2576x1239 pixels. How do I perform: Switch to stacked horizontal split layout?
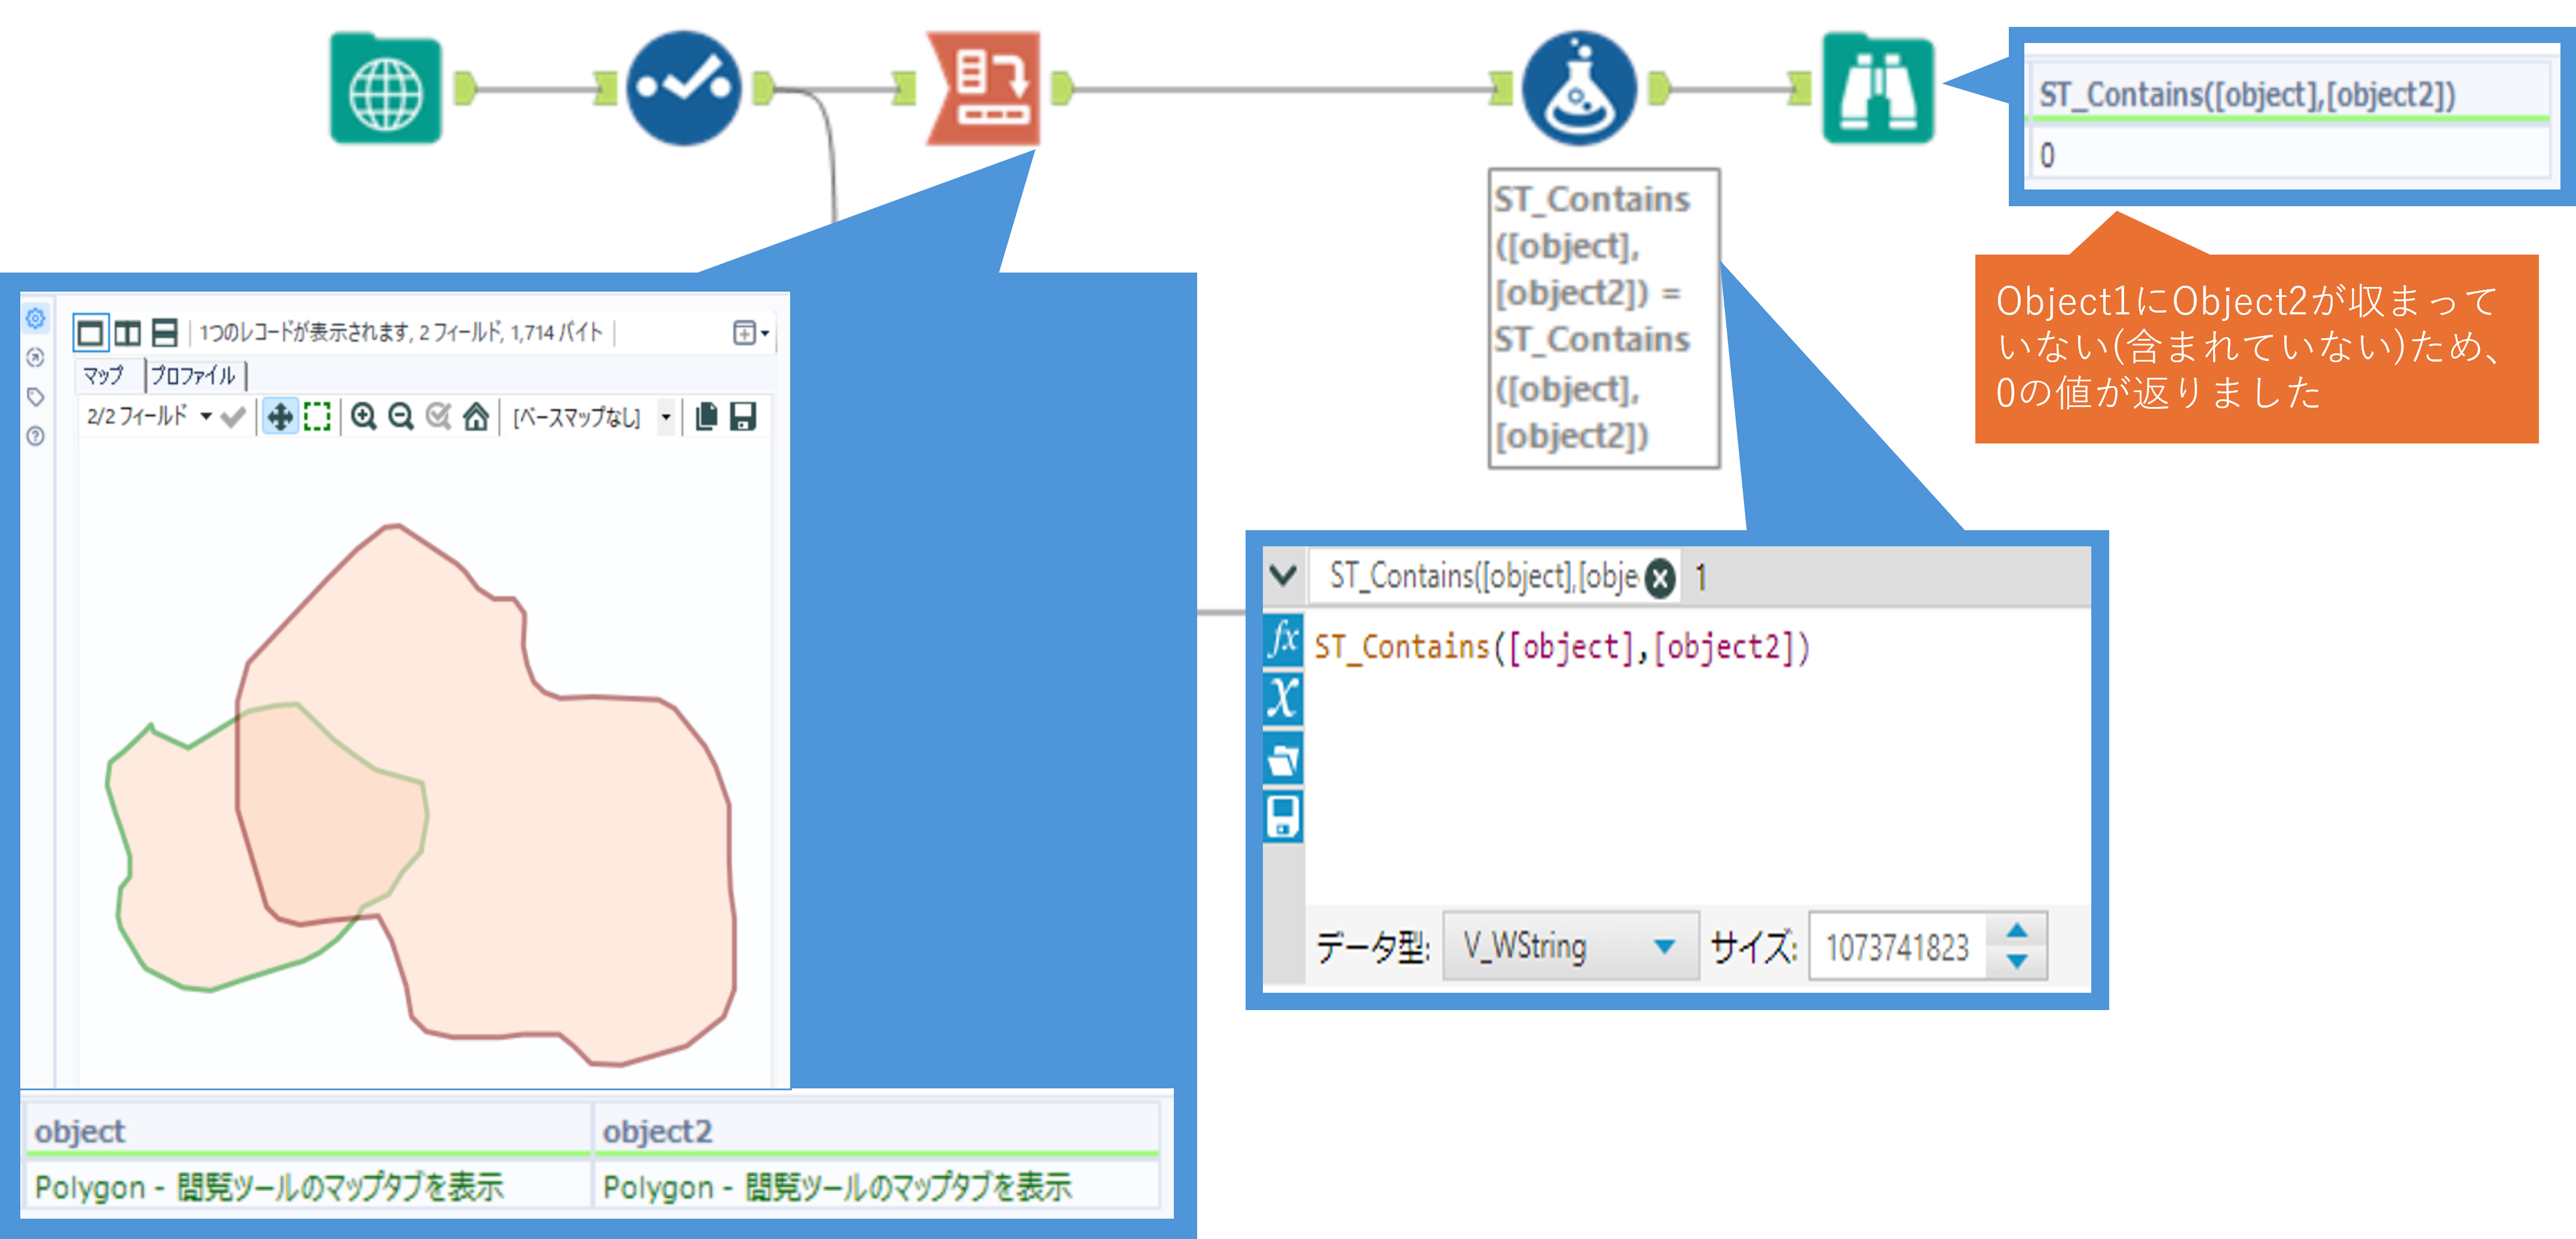click(x=164, y=332)
